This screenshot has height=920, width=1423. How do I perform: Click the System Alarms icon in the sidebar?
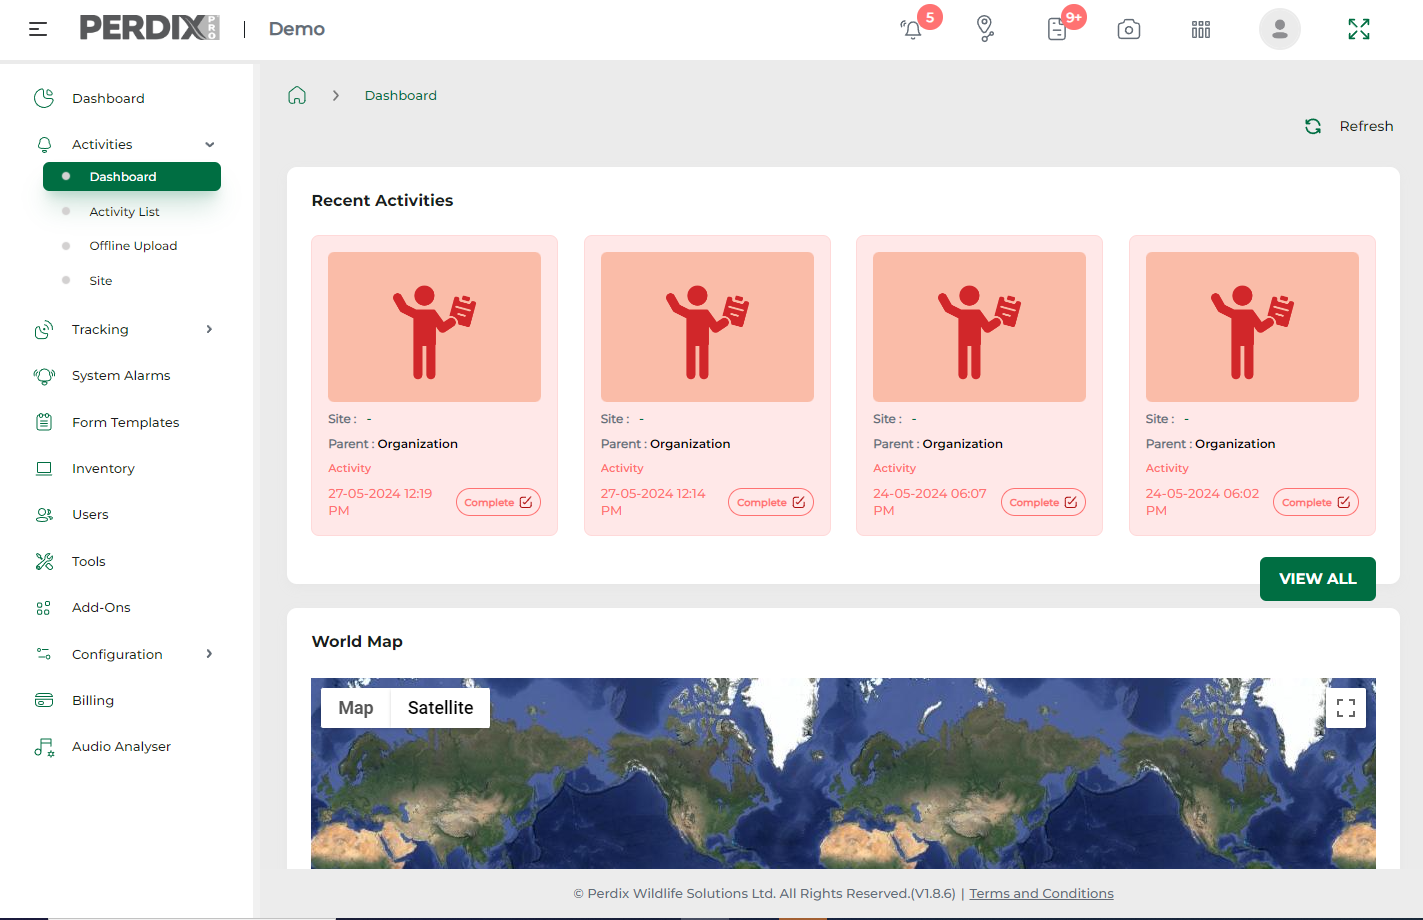coord(44,375)
